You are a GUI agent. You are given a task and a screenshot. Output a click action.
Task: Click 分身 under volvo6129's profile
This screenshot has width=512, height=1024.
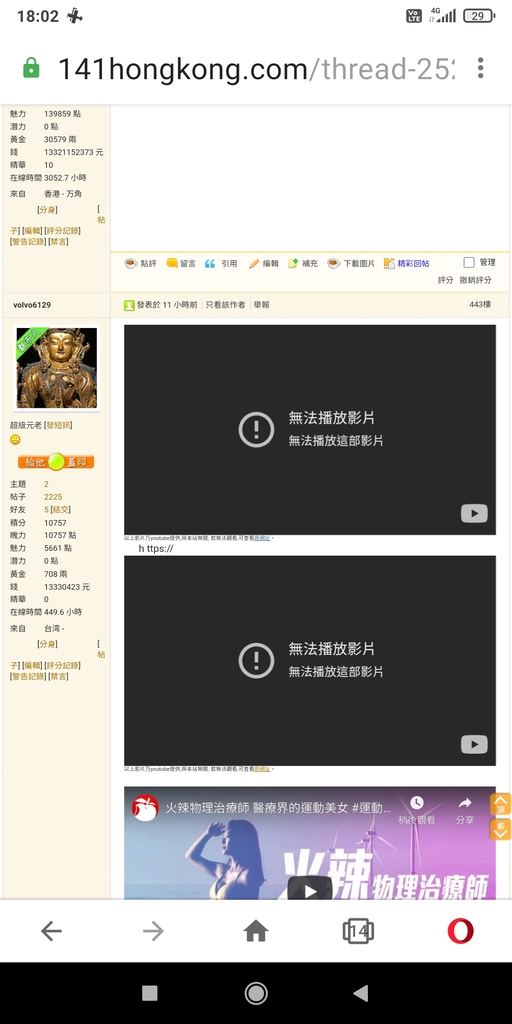click(x=47, y=644)
